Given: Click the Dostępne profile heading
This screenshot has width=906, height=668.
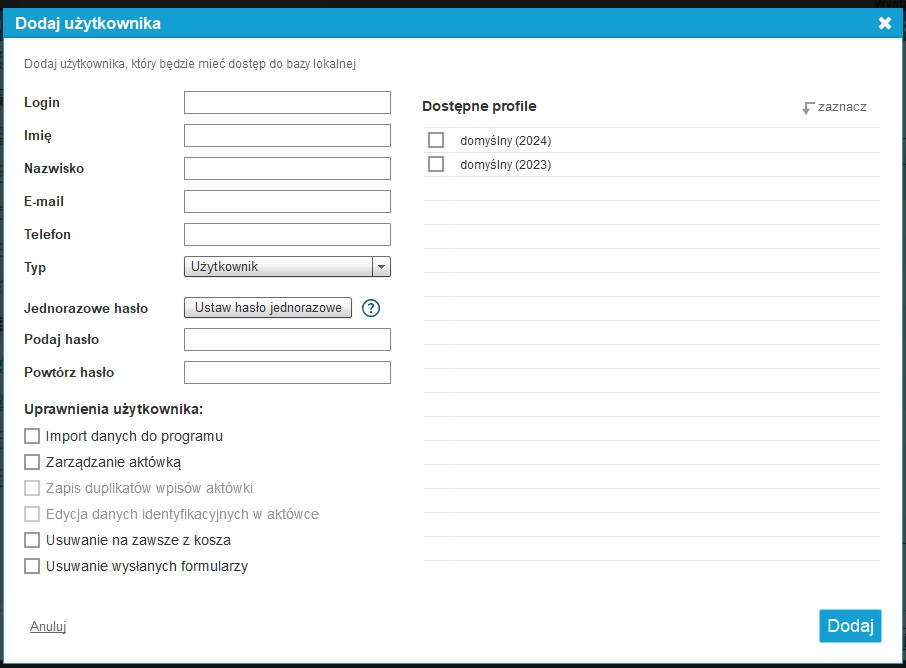Looking at the screenshot, I should pyautogui.click(x=479, y=106).
